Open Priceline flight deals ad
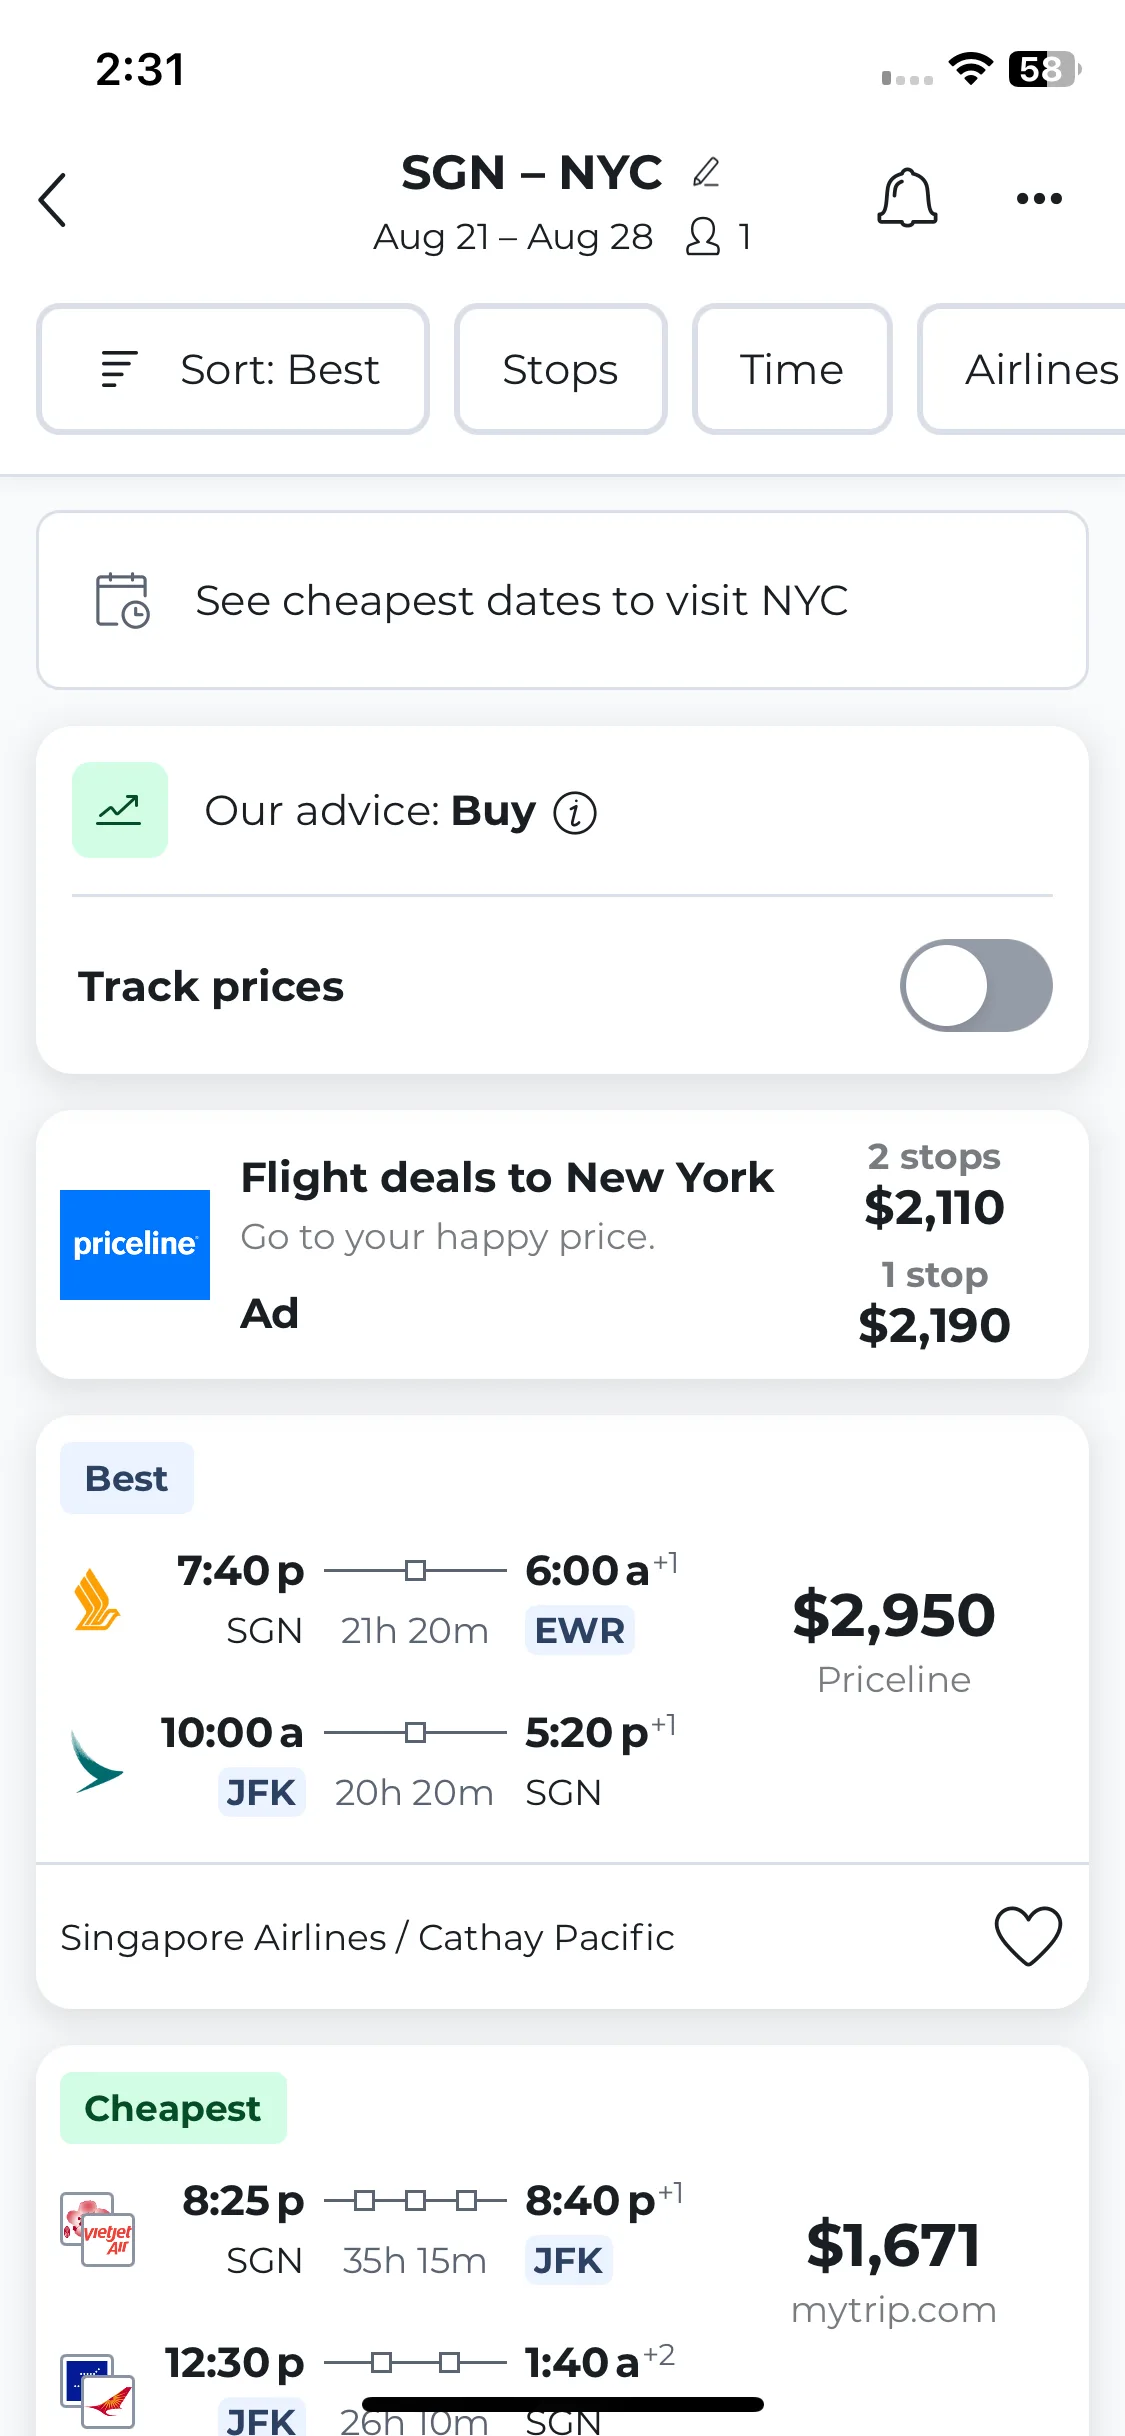The height and width of the screenshot is (2436, 1125). tap(562, 1244)
